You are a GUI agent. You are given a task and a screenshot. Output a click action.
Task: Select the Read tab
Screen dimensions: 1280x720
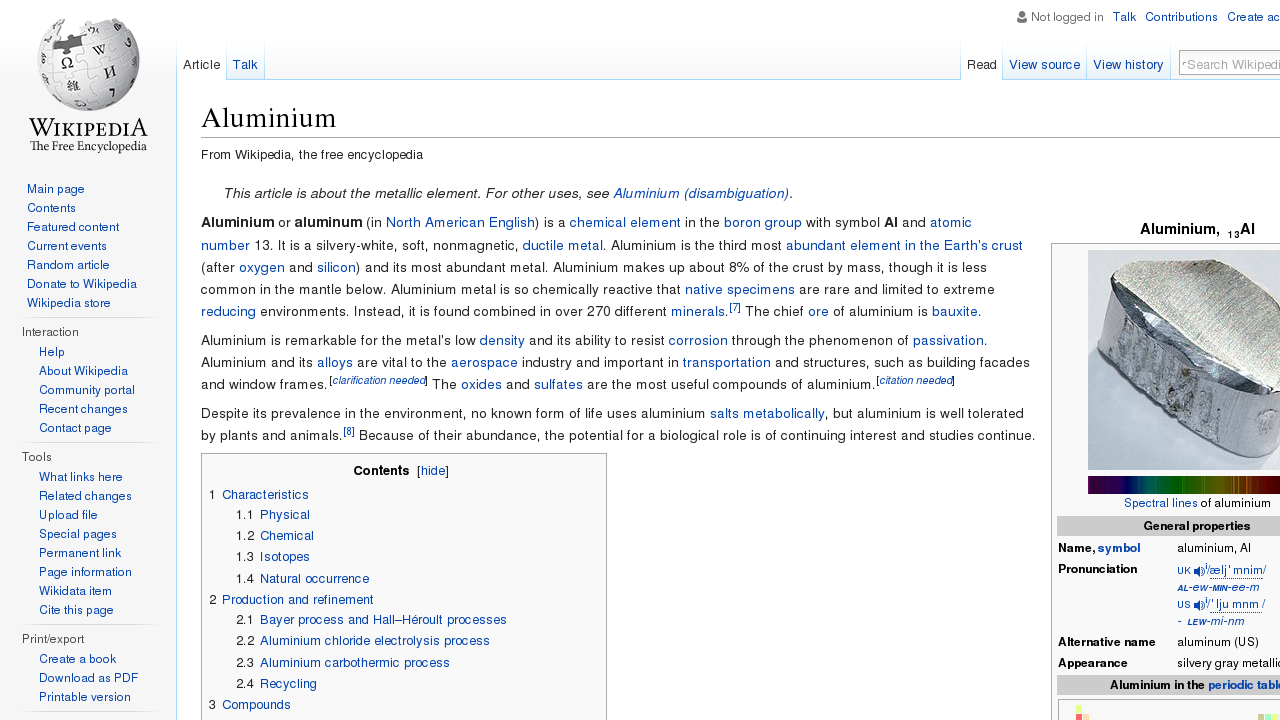coord(981,65)
